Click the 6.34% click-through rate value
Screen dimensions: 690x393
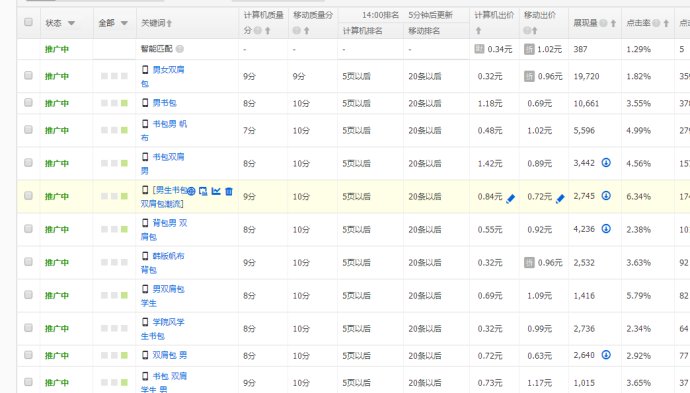point(639,196)
